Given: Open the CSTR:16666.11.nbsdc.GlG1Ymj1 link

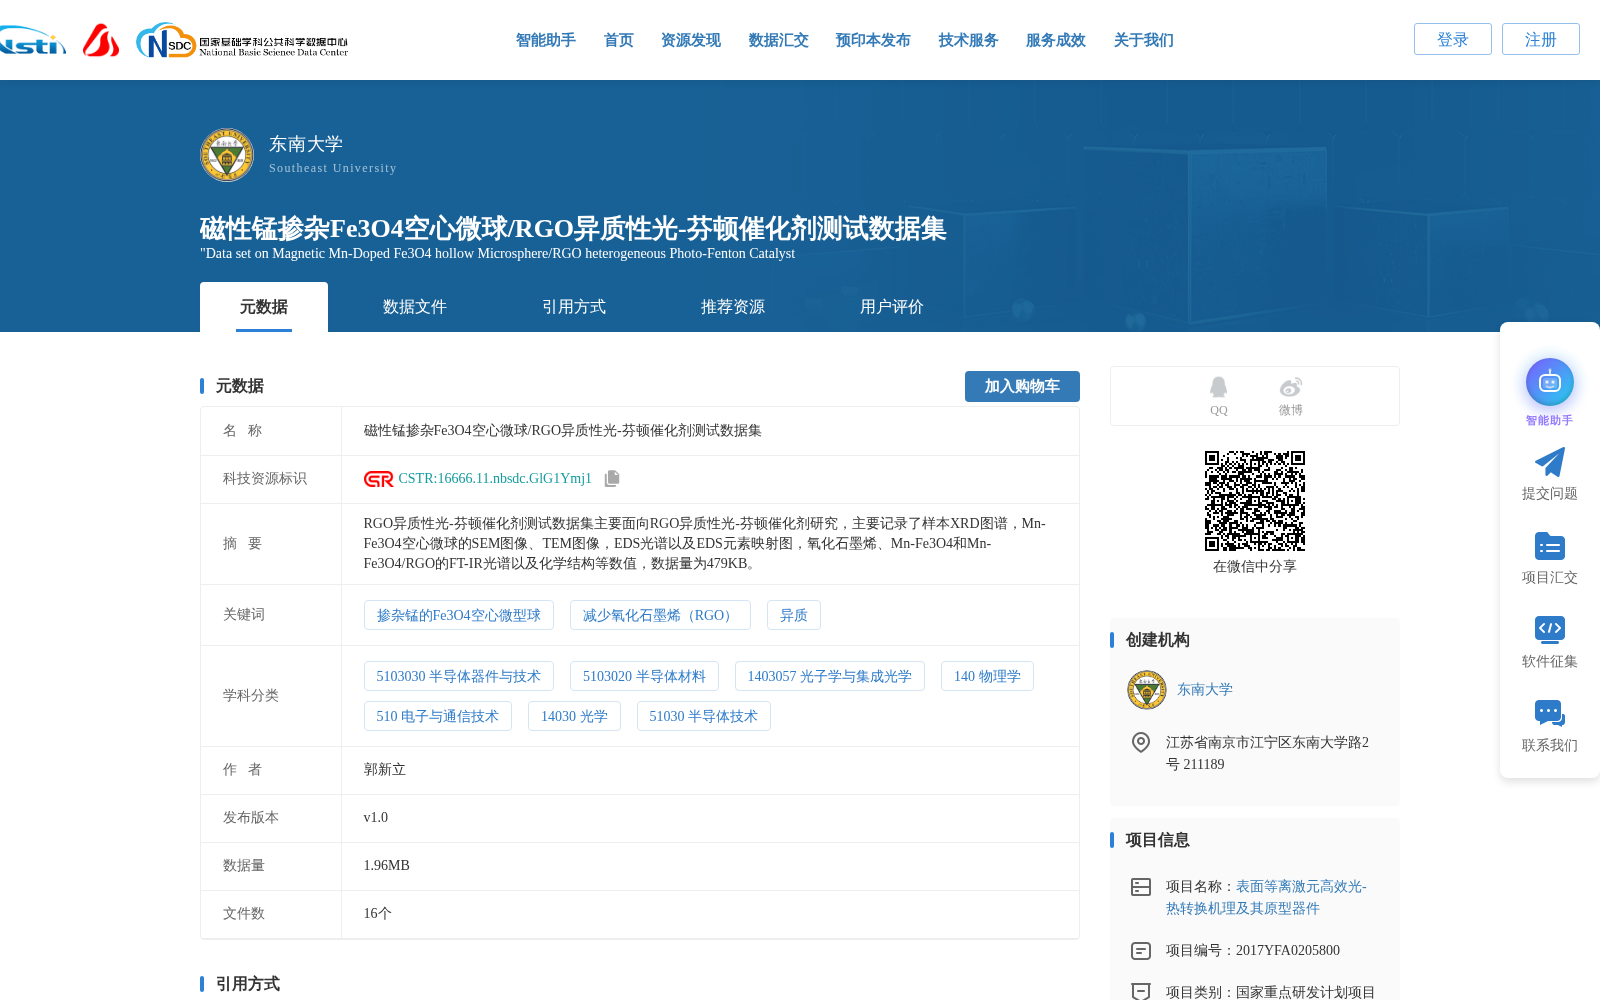Looking at the screenshot, I should (x=495, y=479).
